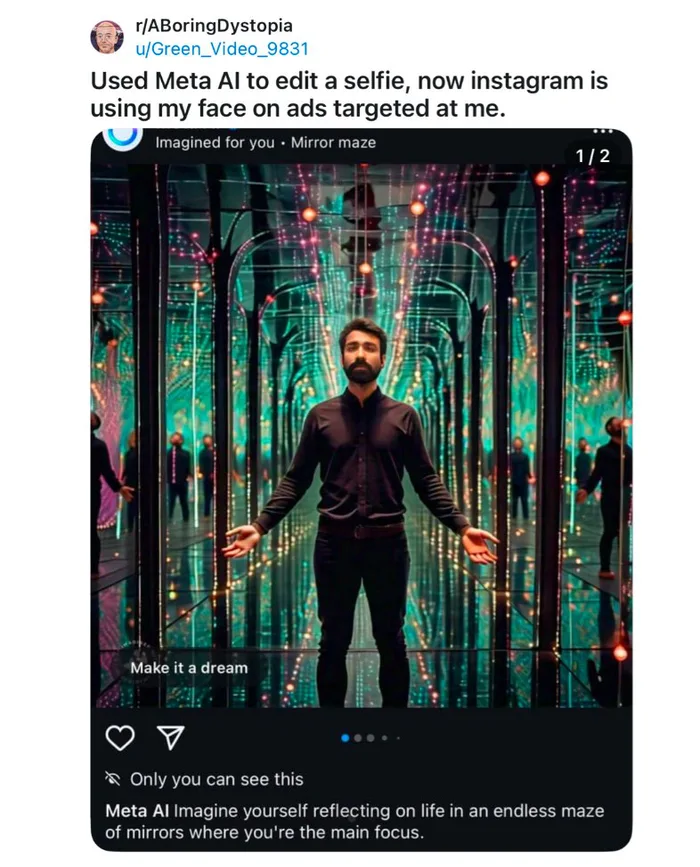The height and width of the screenshot is (867, 700).
Task: Open the u/Green_Video_9831 profile link
Action: point(222,49)
